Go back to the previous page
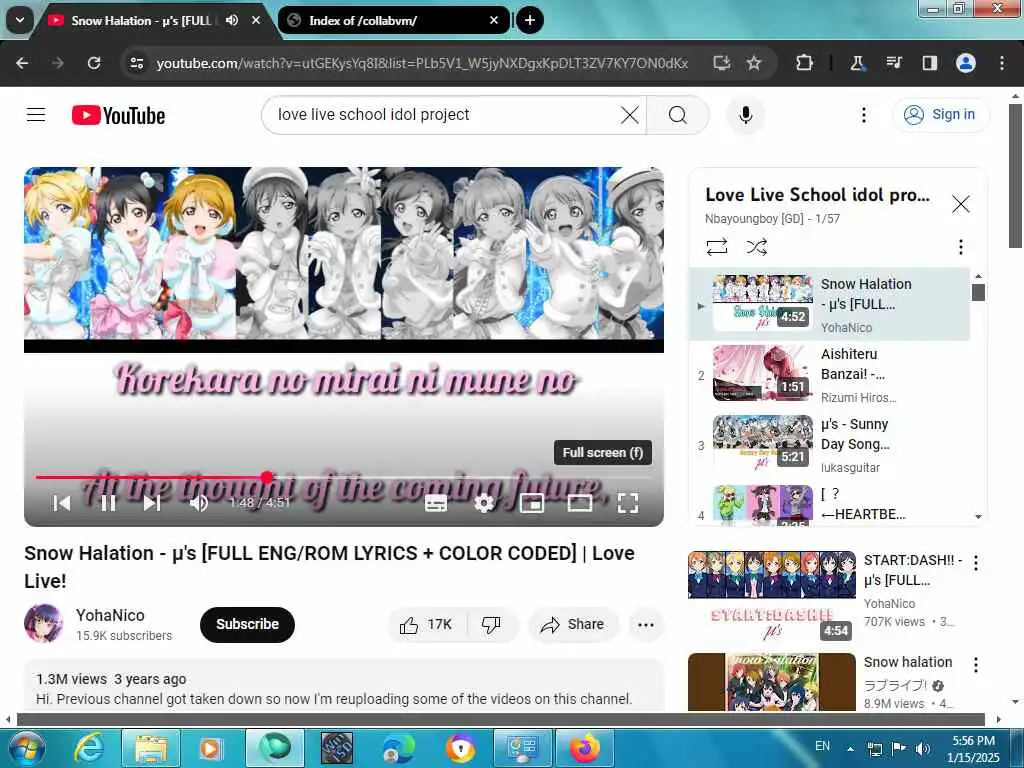Viewport: 1024px width, 768px height. (x=22, y=63)
